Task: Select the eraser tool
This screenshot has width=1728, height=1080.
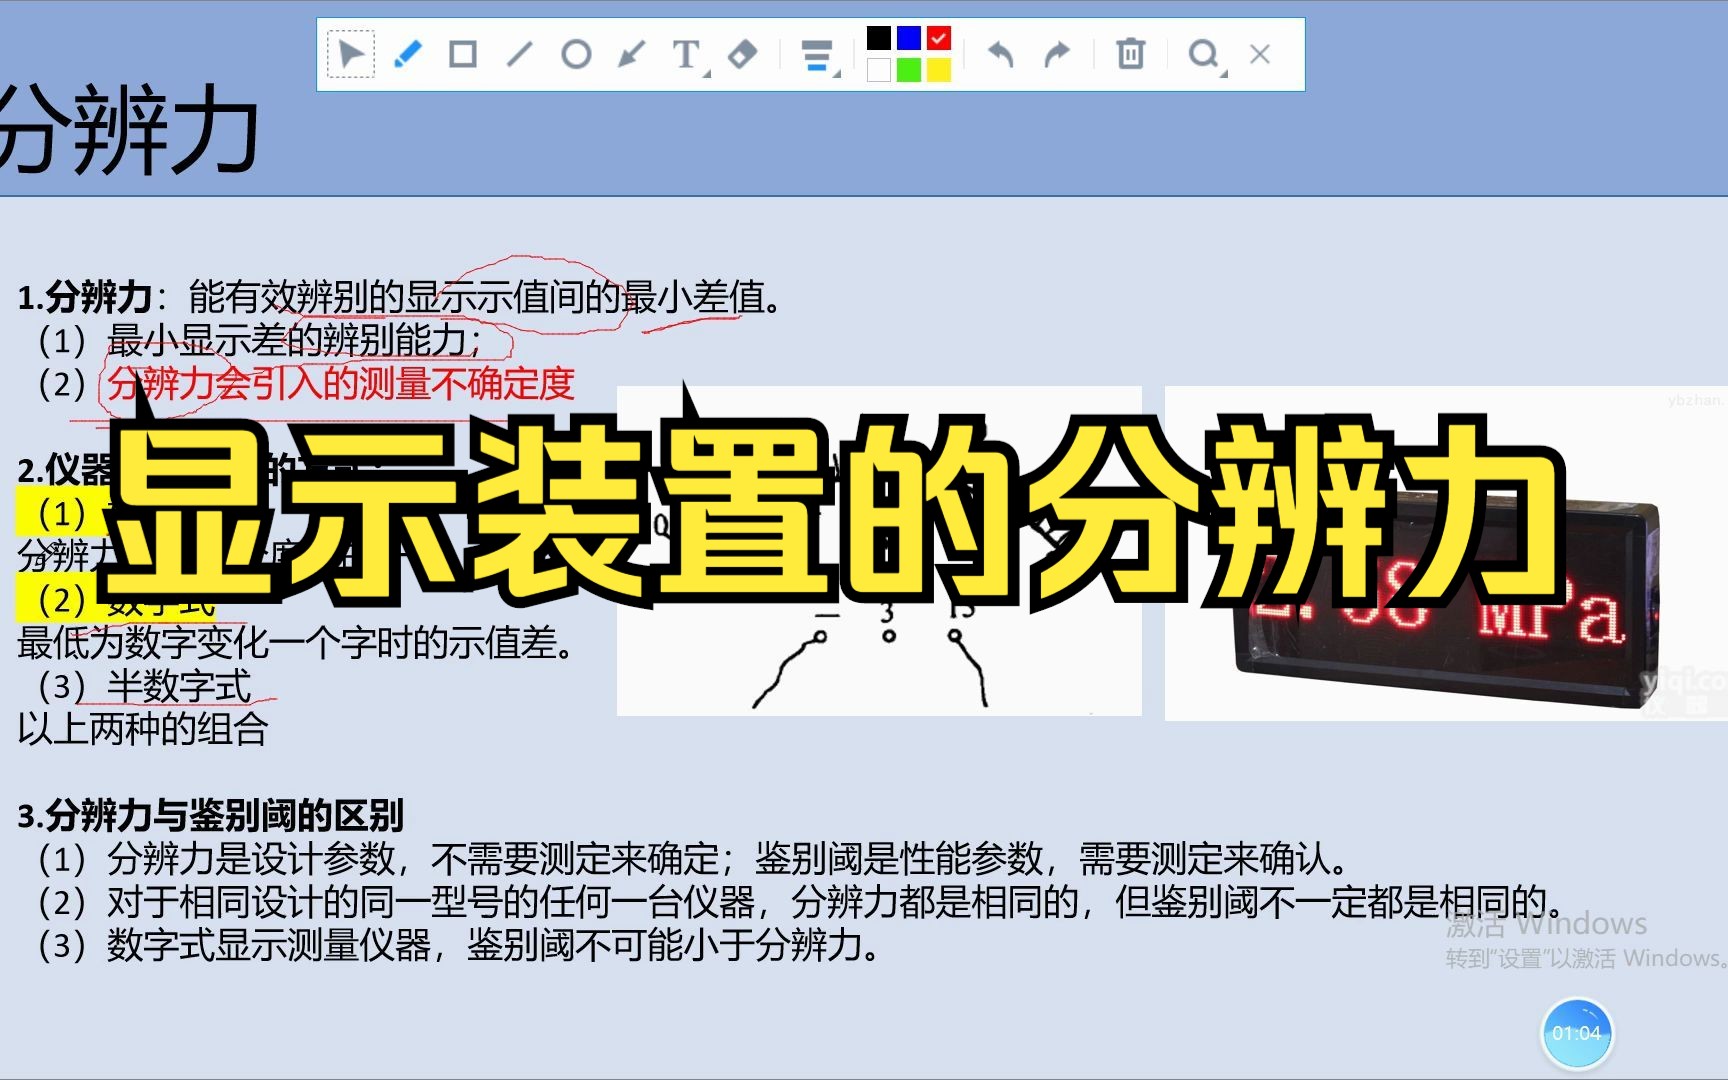Action: pos(742,54)
